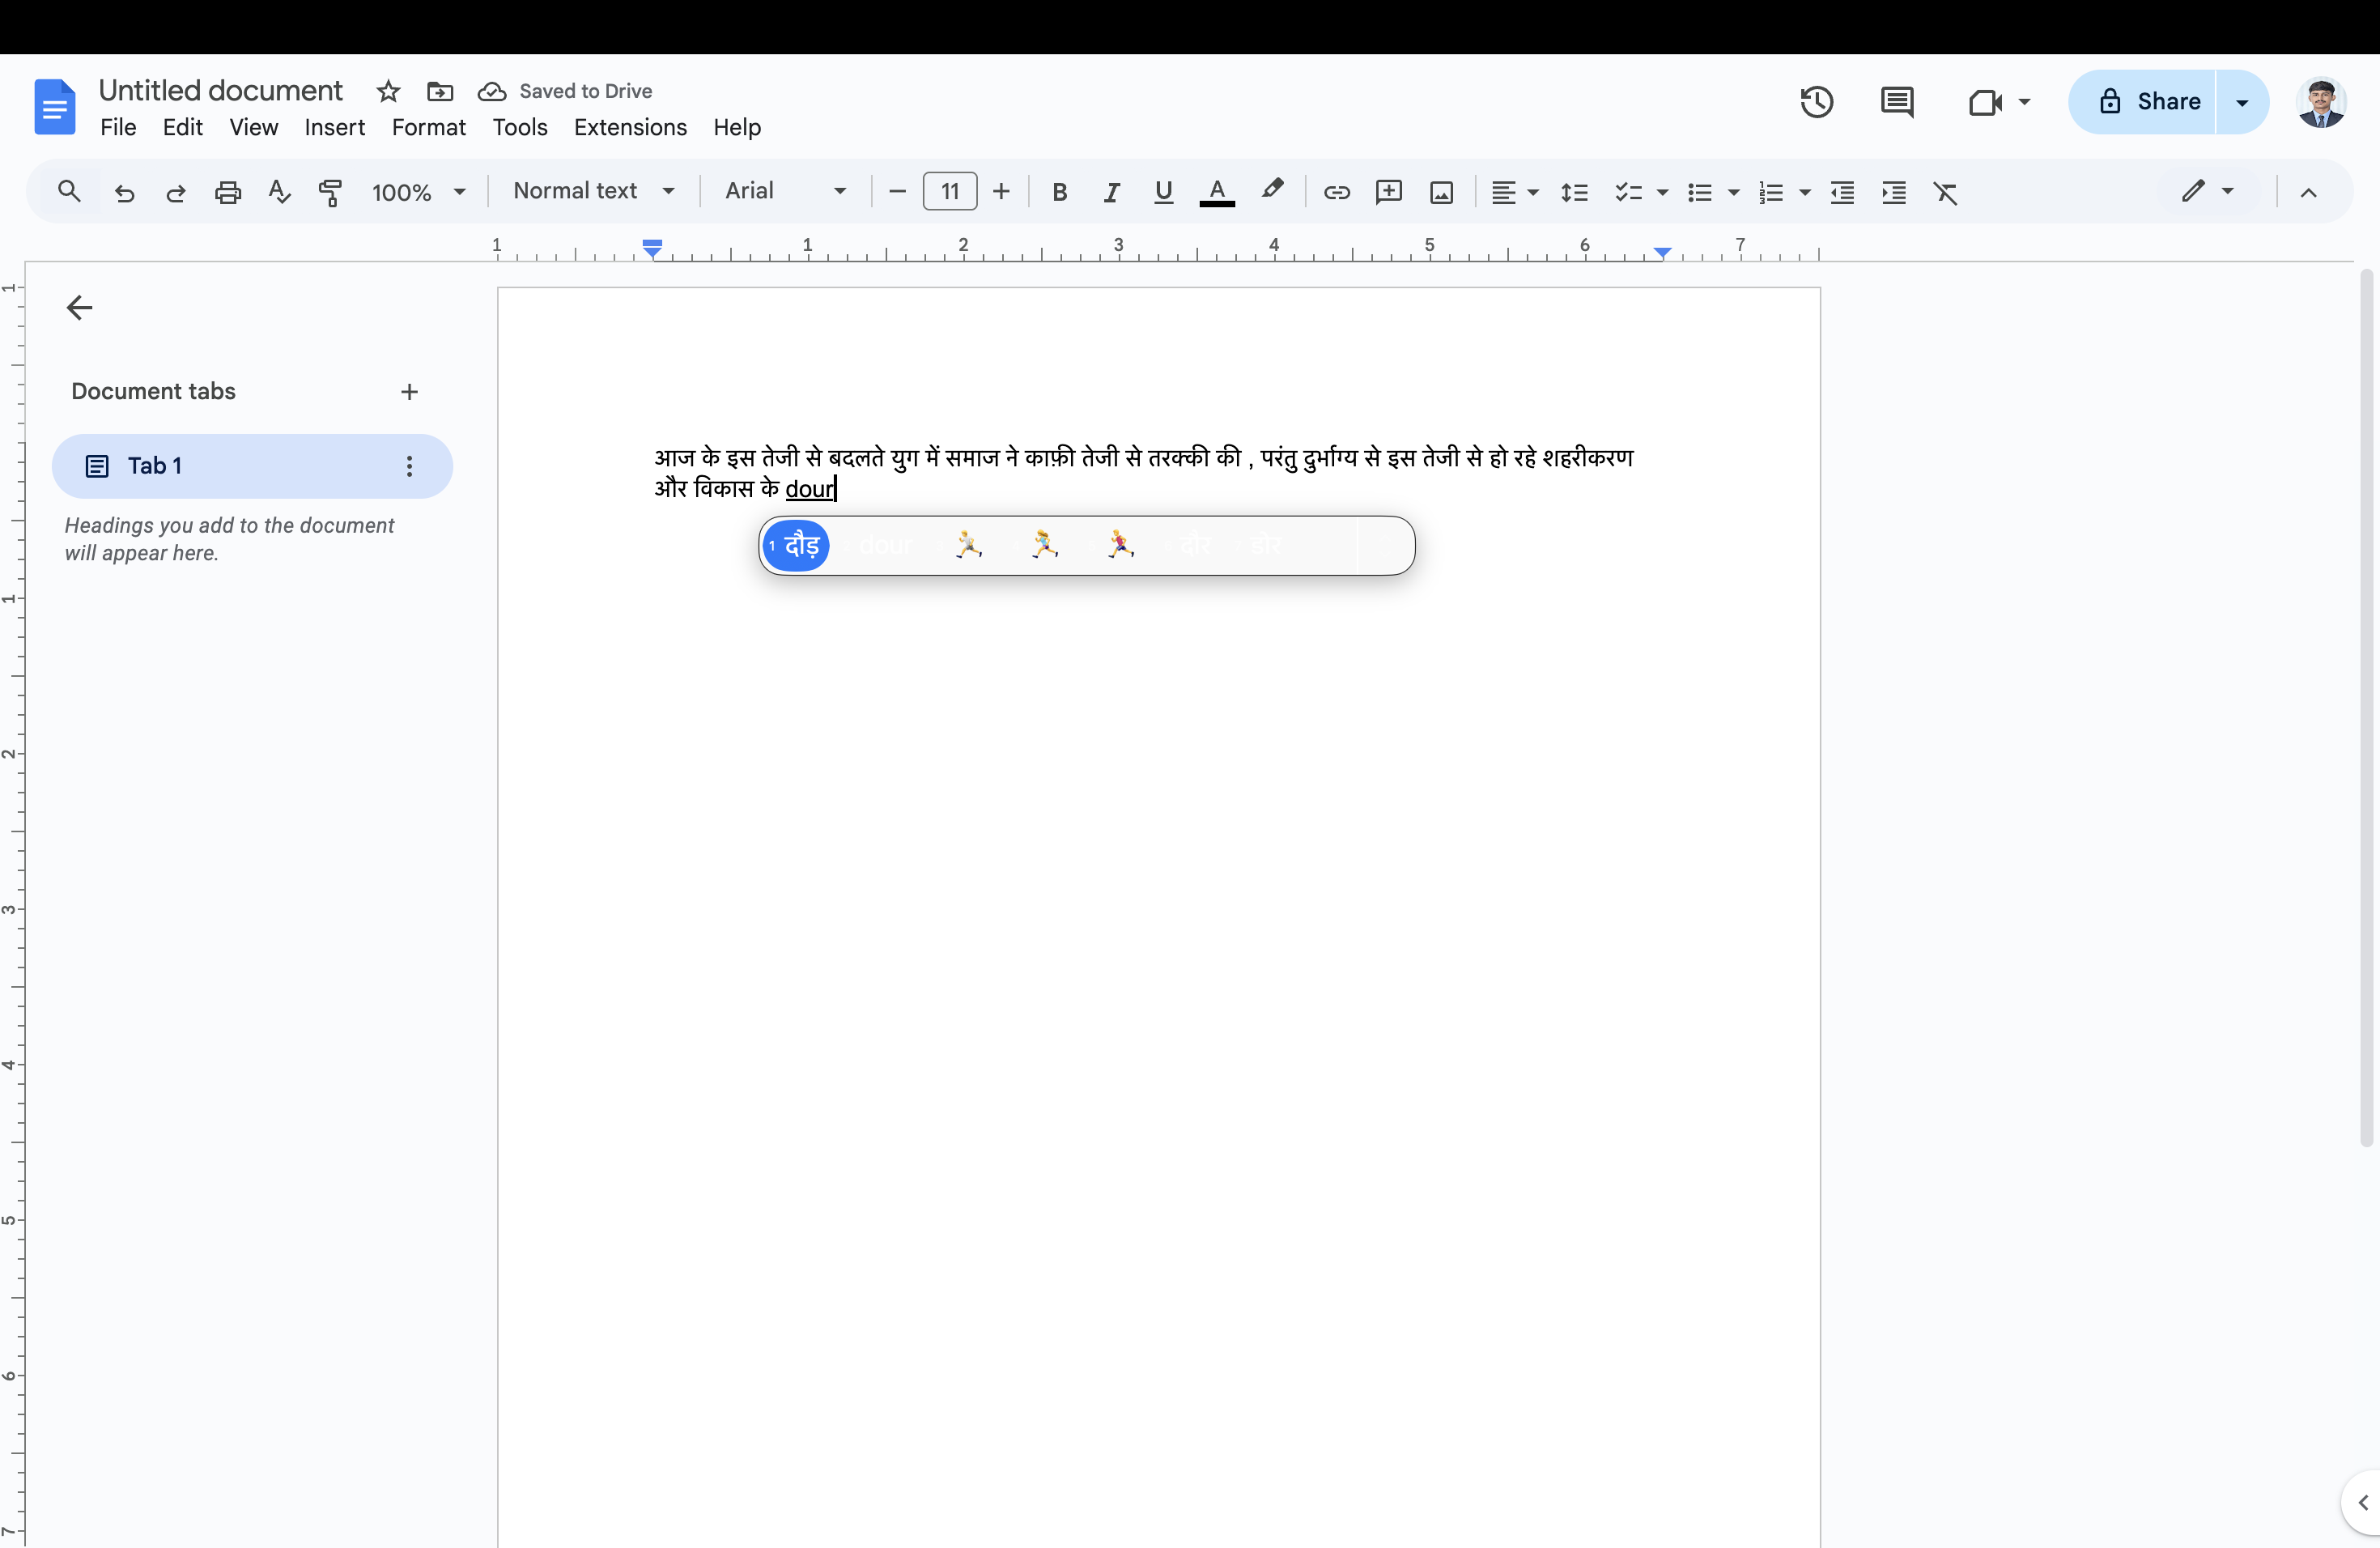Open the comments panel icon
Viewport: 2380px width, 1548px height.
(1896, 102)
